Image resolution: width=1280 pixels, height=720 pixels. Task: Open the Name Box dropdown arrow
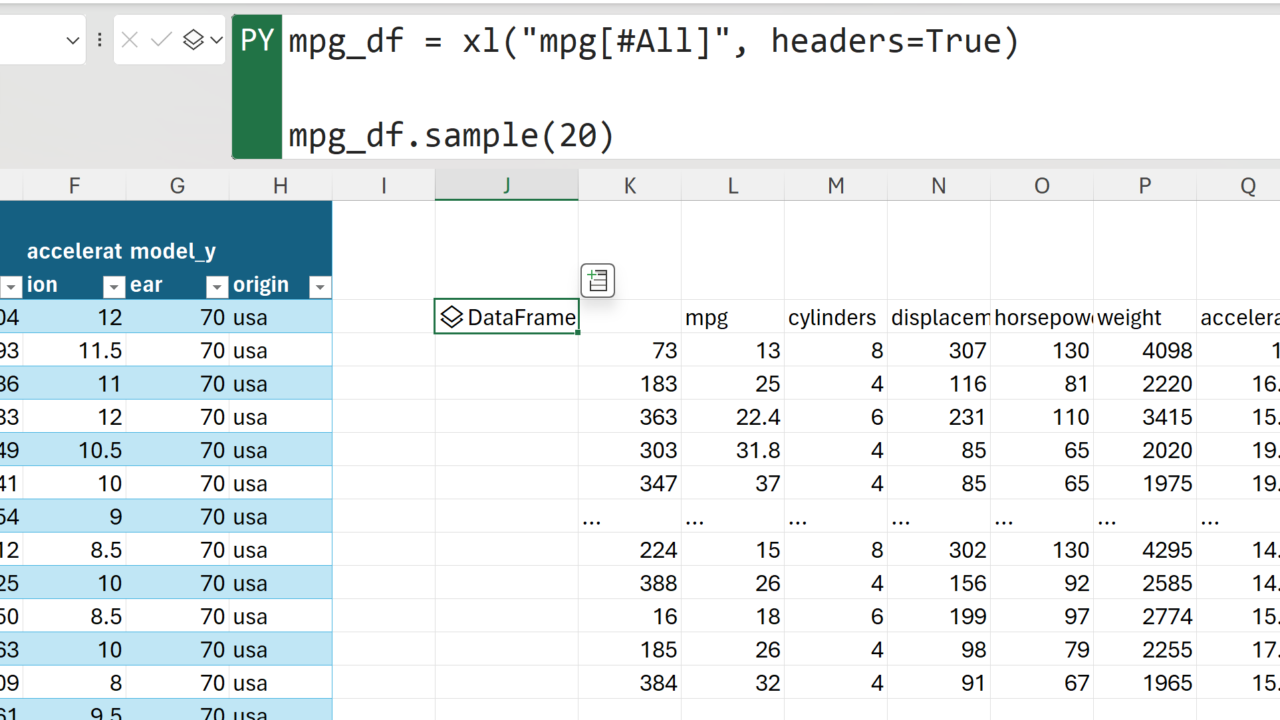pyautogui.click(x=72, y=41)
